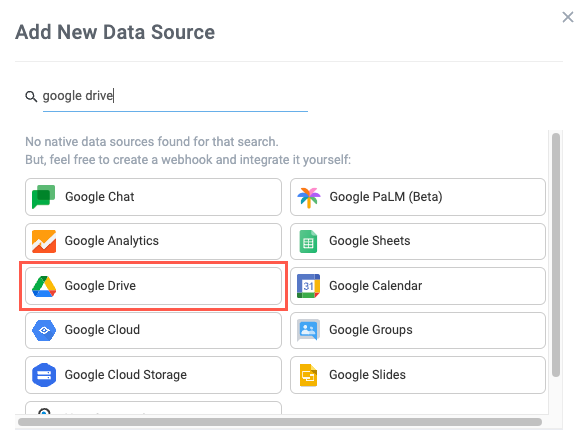Select the Google Slides label

tap(367, 375)
